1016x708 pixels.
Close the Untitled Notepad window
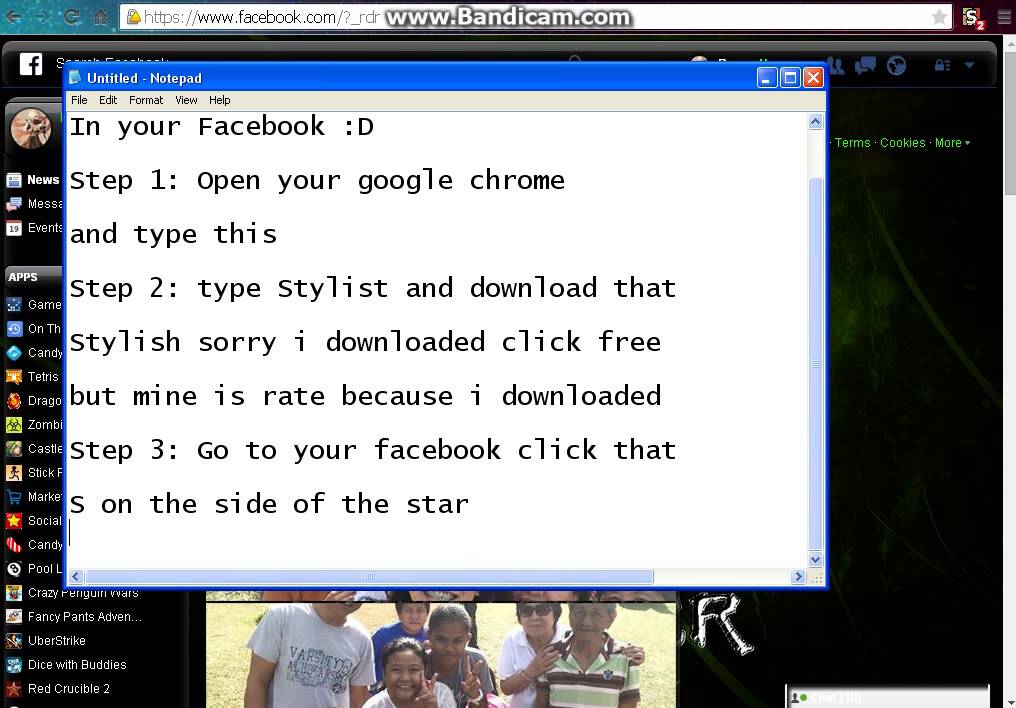(813, 78)
